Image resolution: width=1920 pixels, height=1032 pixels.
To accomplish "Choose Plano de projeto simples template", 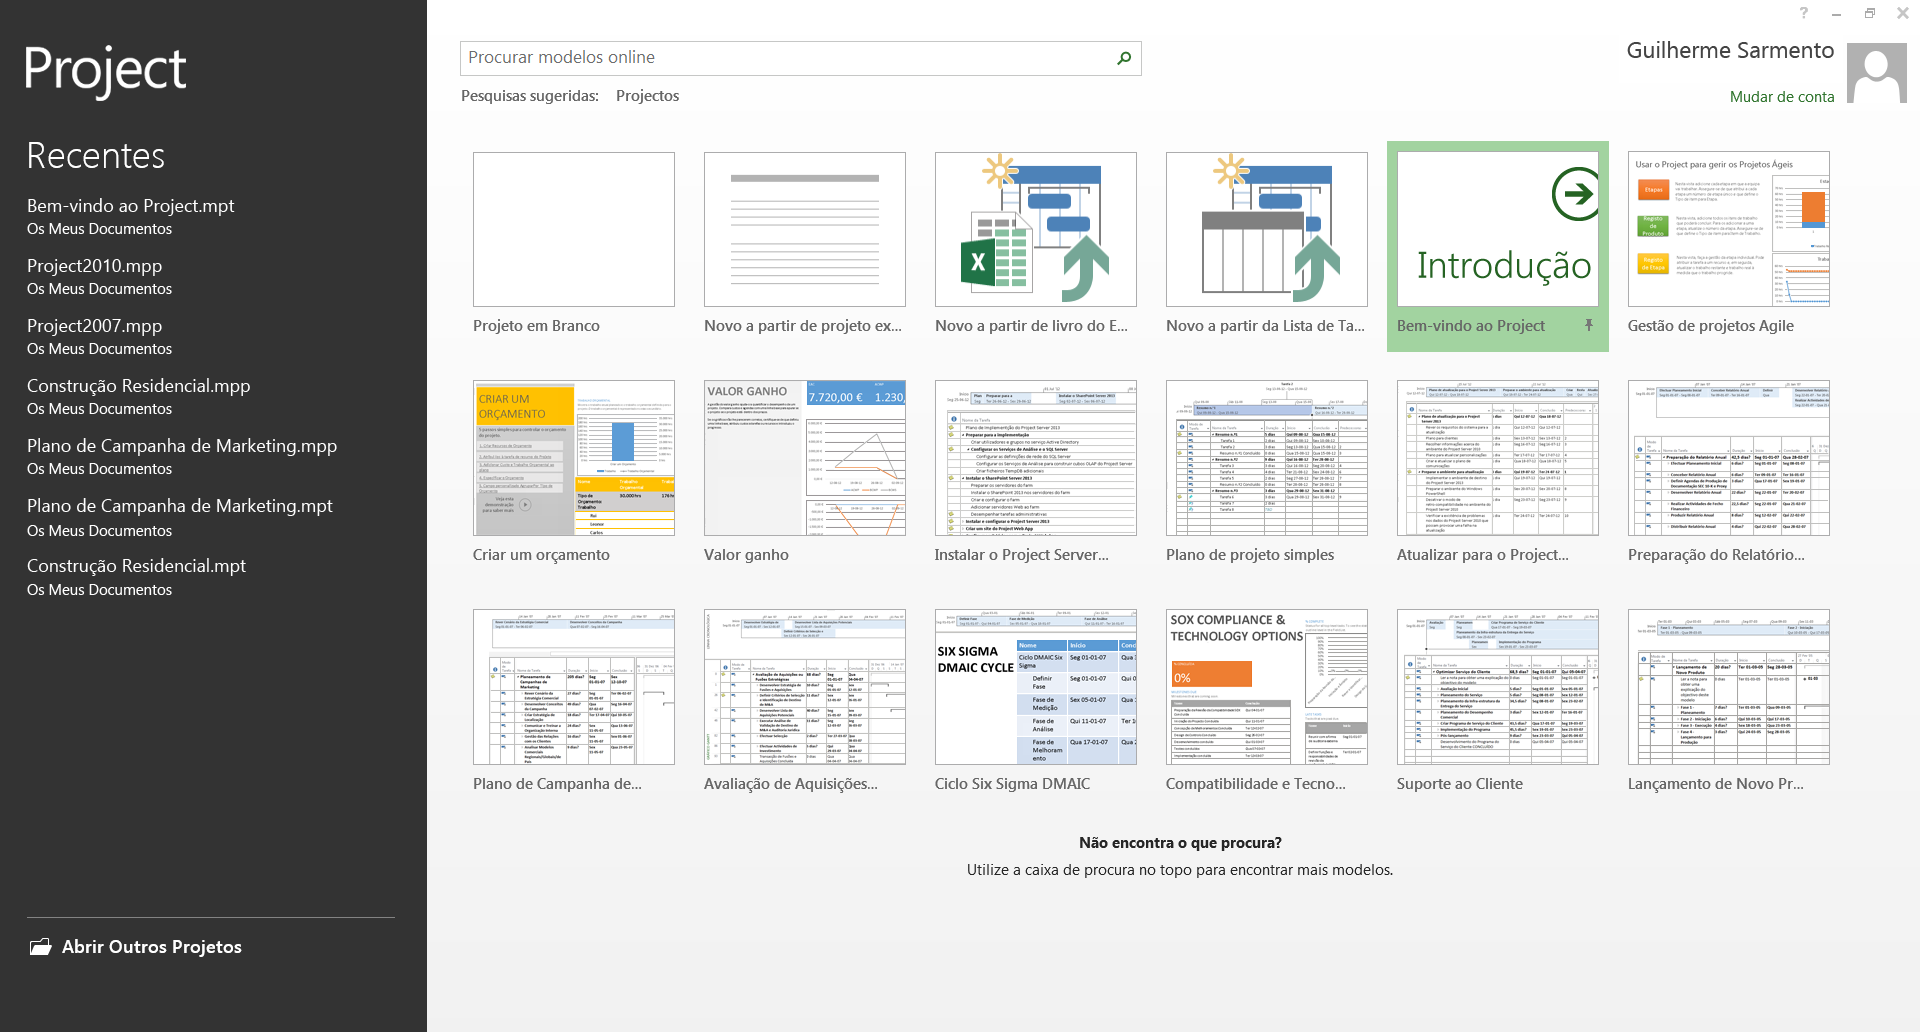I will point(1267,458).
